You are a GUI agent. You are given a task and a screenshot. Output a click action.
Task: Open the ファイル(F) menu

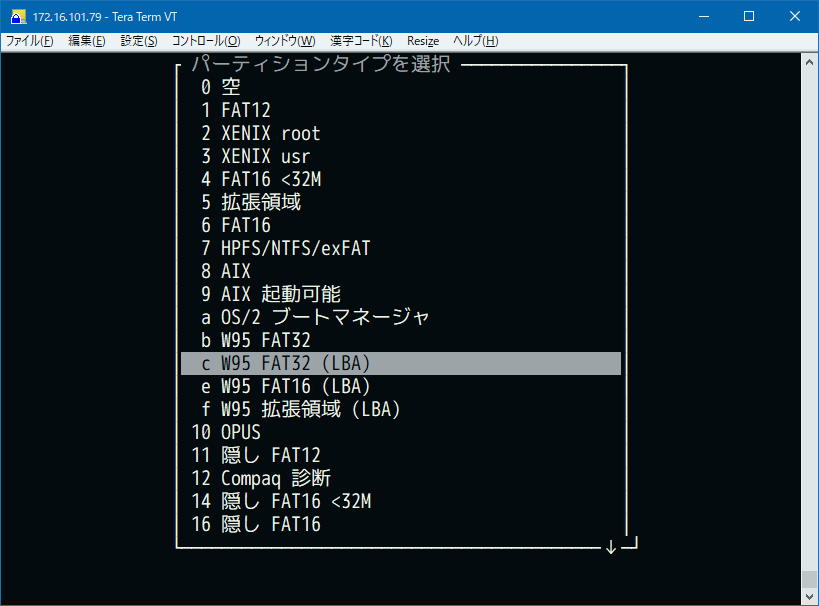point(29,41)
